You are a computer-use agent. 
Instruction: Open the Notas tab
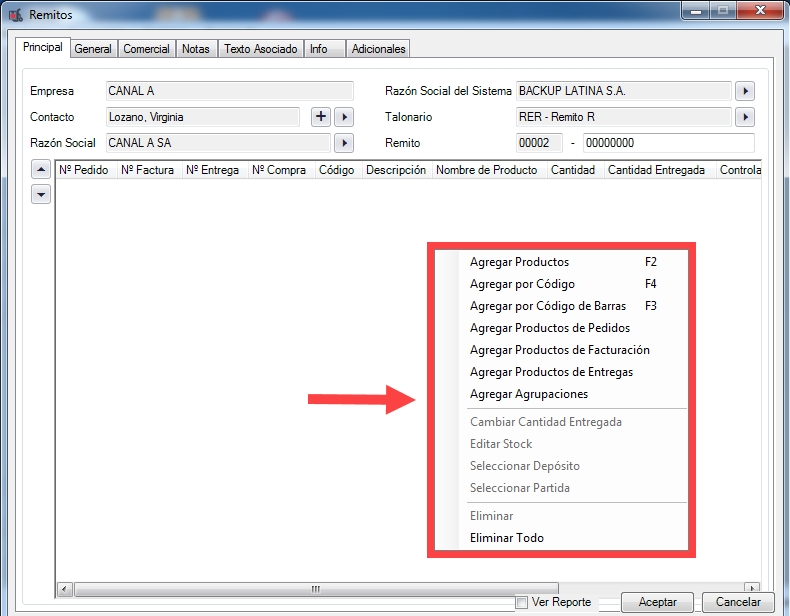pyautogui.click(x=196, y=49)
